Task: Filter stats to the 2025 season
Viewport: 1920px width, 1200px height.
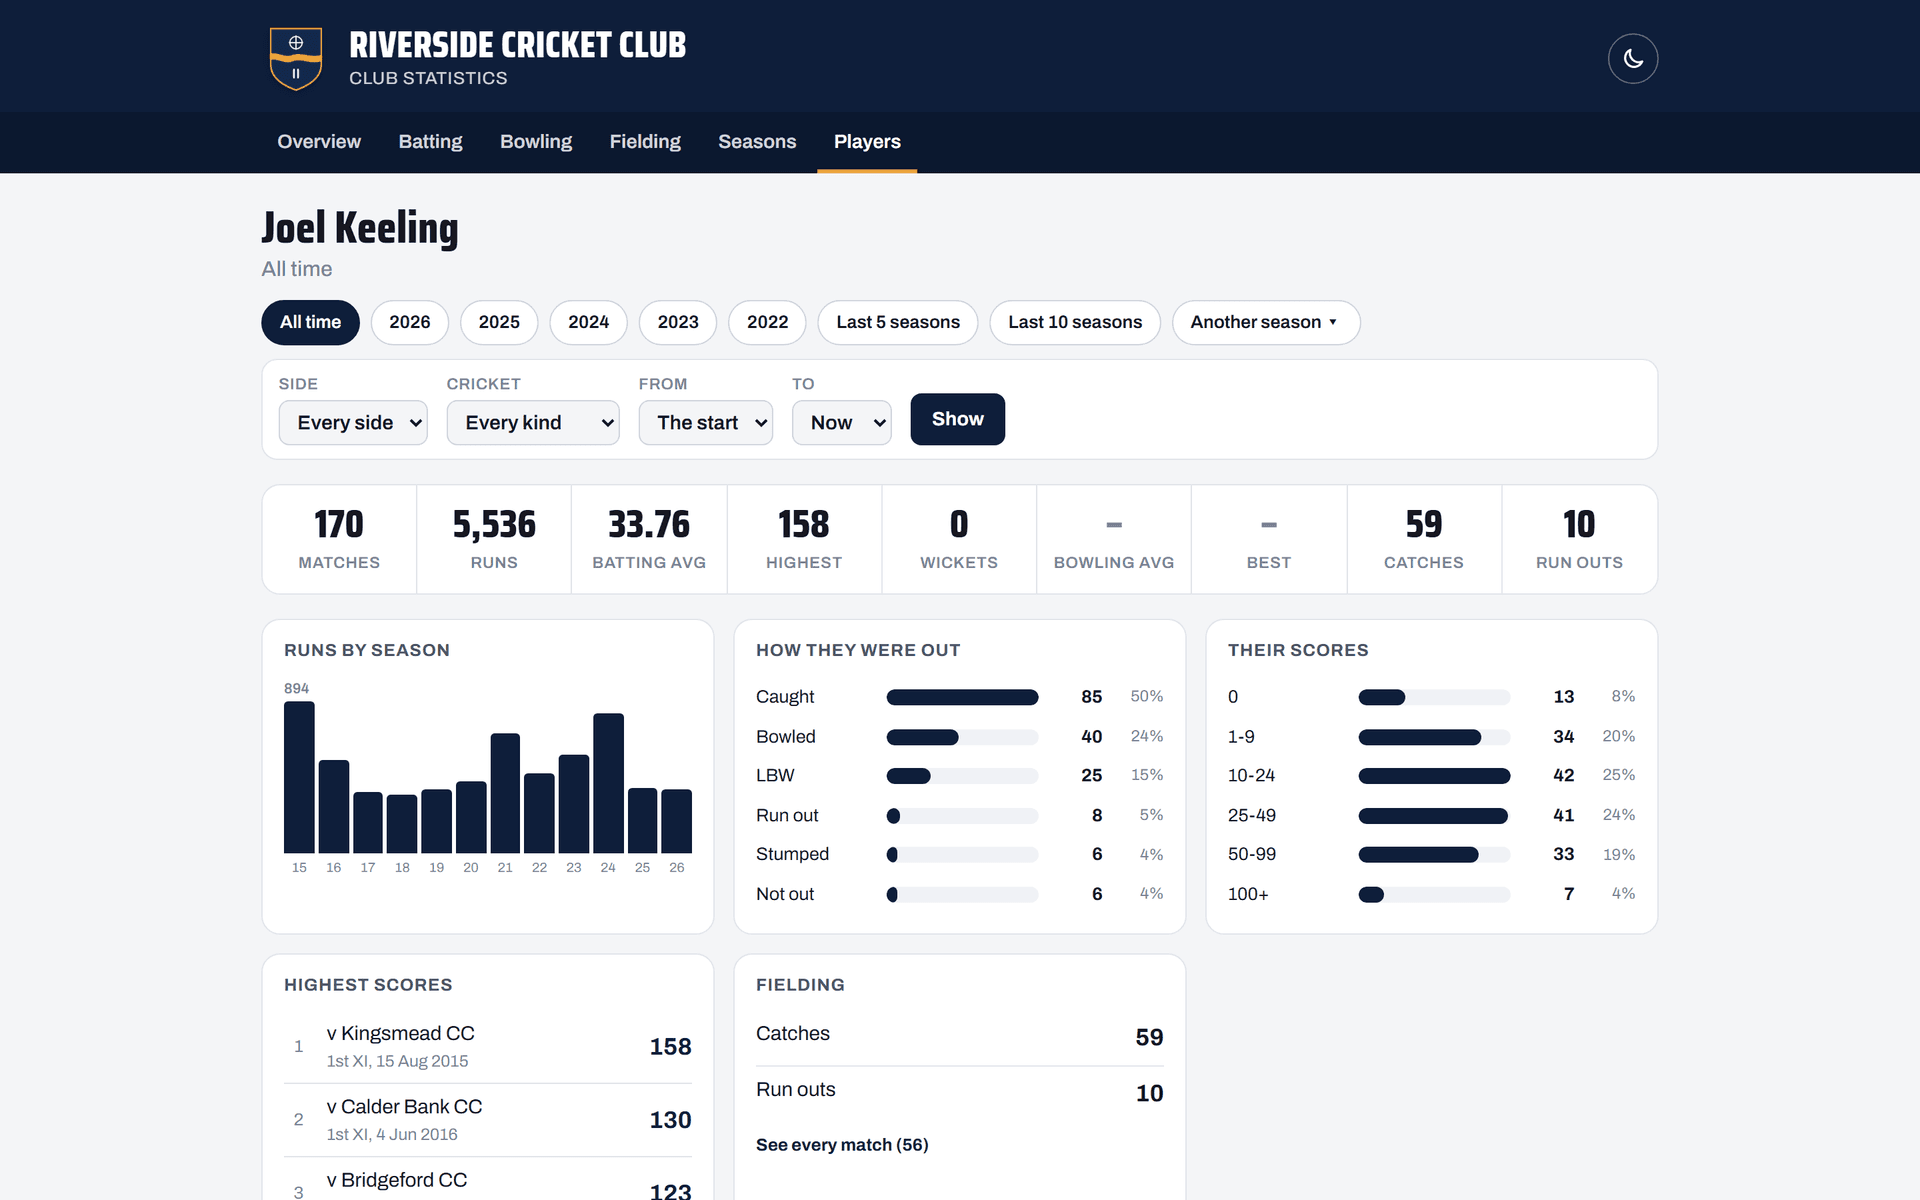Action: [499, 322]
